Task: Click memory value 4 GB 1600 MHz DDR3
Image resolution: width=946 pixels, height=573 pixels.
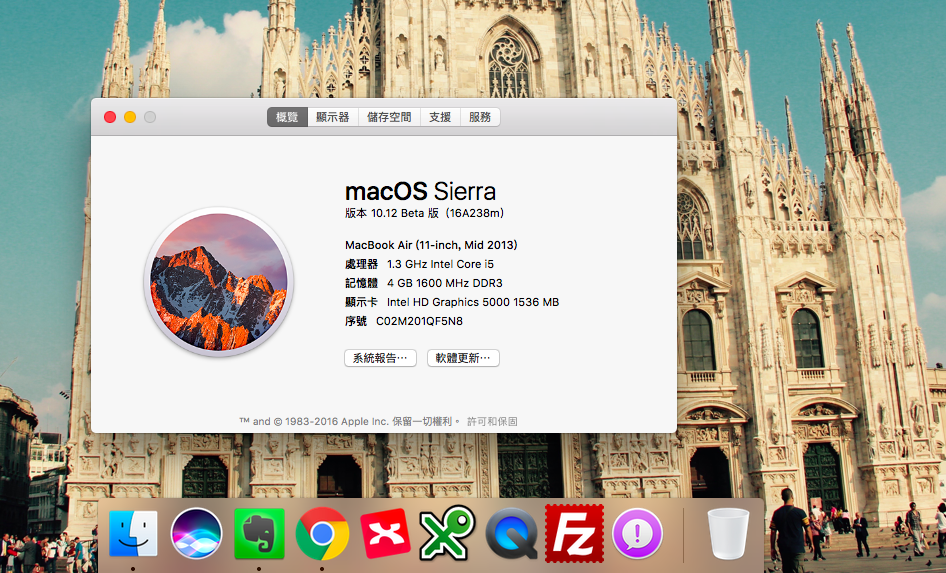Action: [445, 283]
